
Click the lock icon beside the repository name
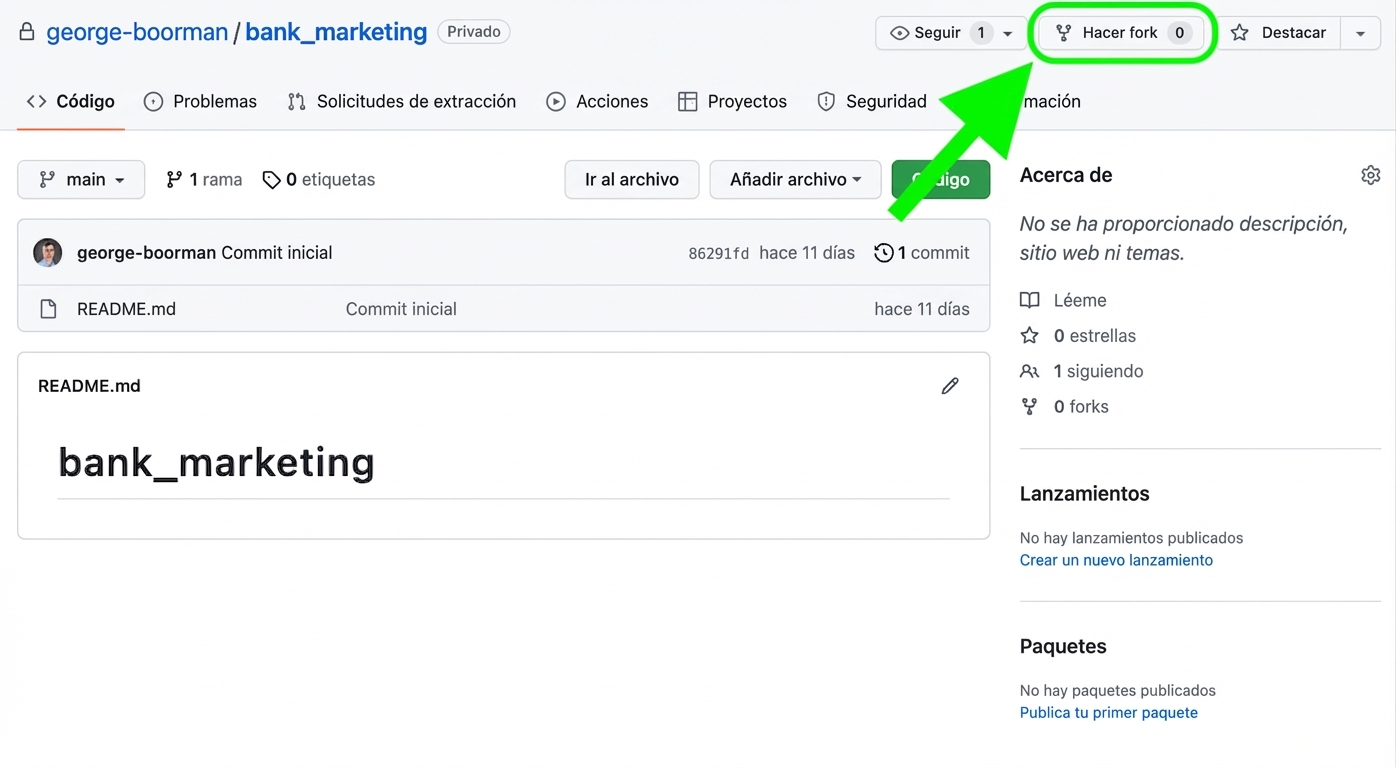pyautogui.click(x=28, y=32)
